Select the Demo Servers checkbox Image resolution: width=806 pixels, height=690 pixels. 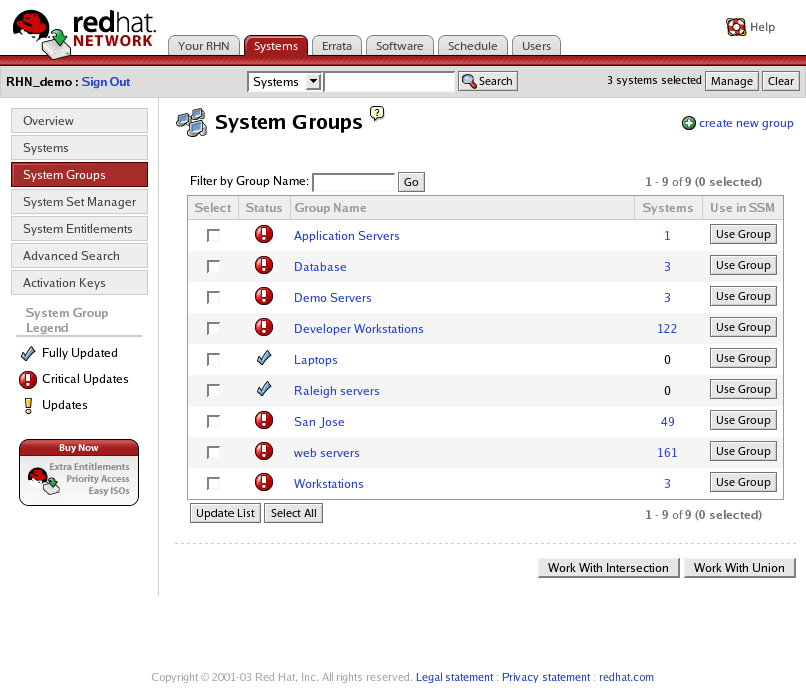pos(213,297)
